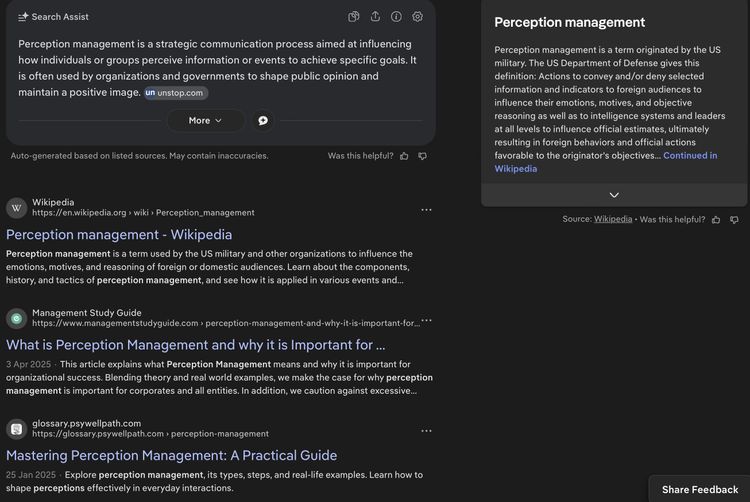Open more options for psywellpath result
750x502 pixels.
(426, 431)
